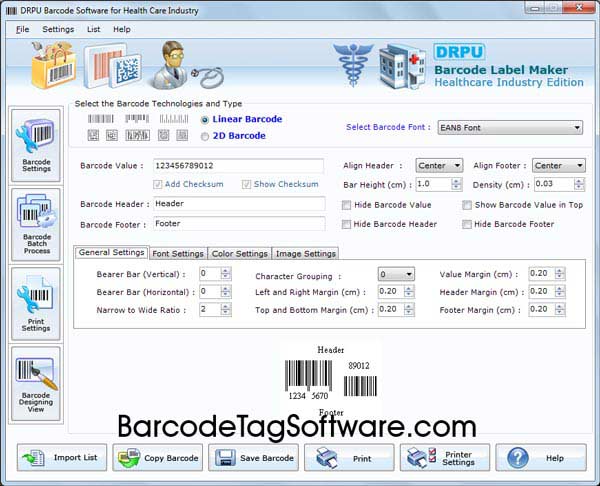The width and height of the screenshot is (600, 486).
Task: Click the app icon in title bar
Action: pos(11,10)
